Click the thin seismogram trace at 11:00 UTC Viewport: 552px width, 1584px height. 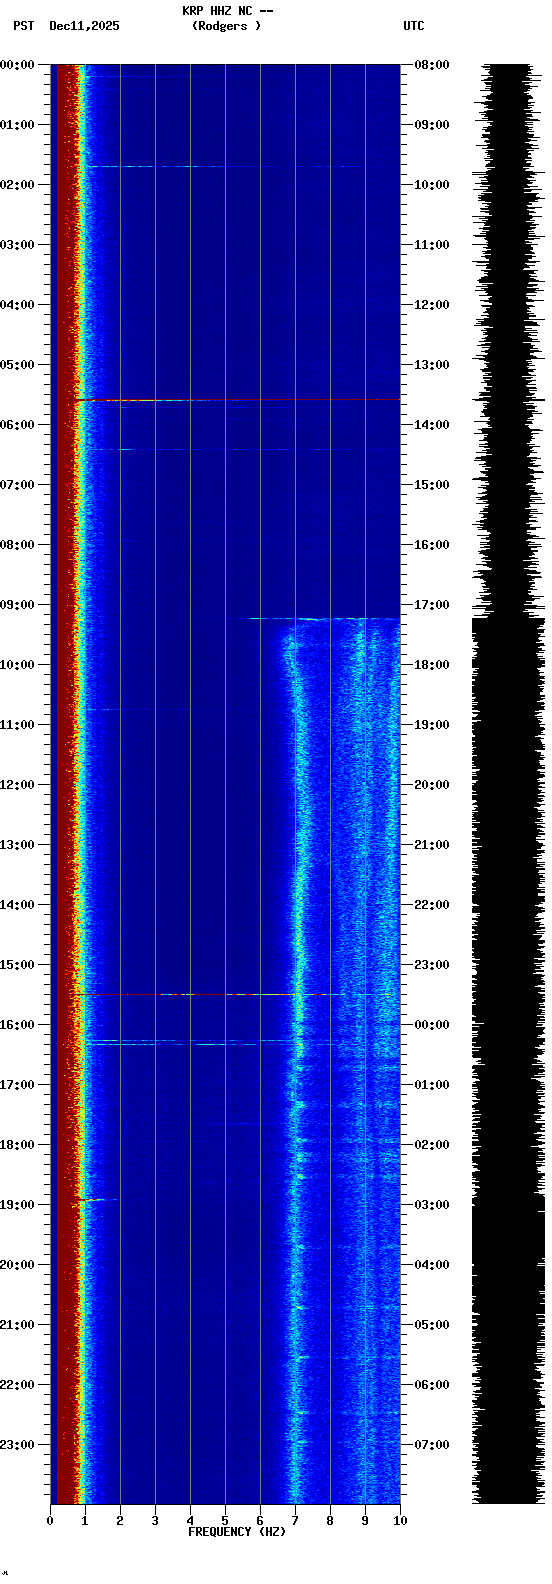(508, 245)
